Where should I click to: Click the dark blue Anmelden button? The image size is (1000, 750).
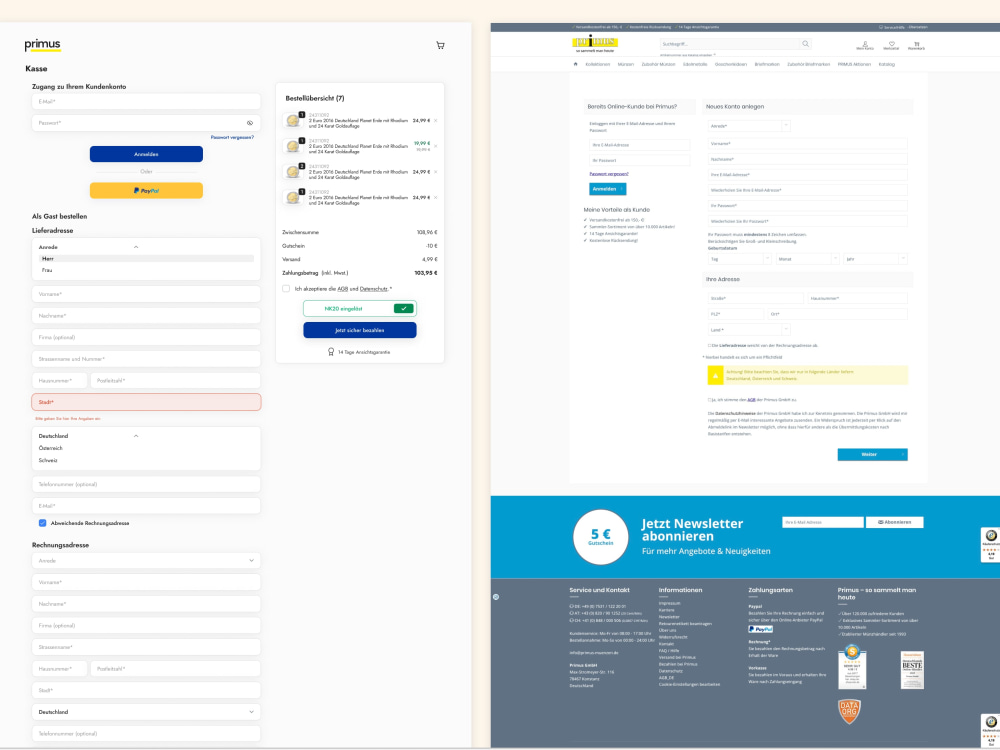(146, 154)
